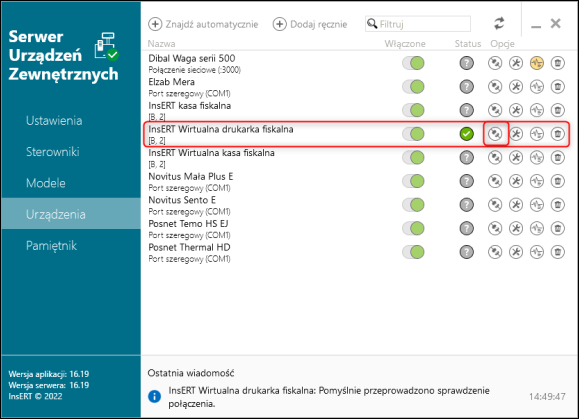Disable Dibal Waga serii 500 switch
This screenshot has height=419, width=579.
click(x=413, y=63)
